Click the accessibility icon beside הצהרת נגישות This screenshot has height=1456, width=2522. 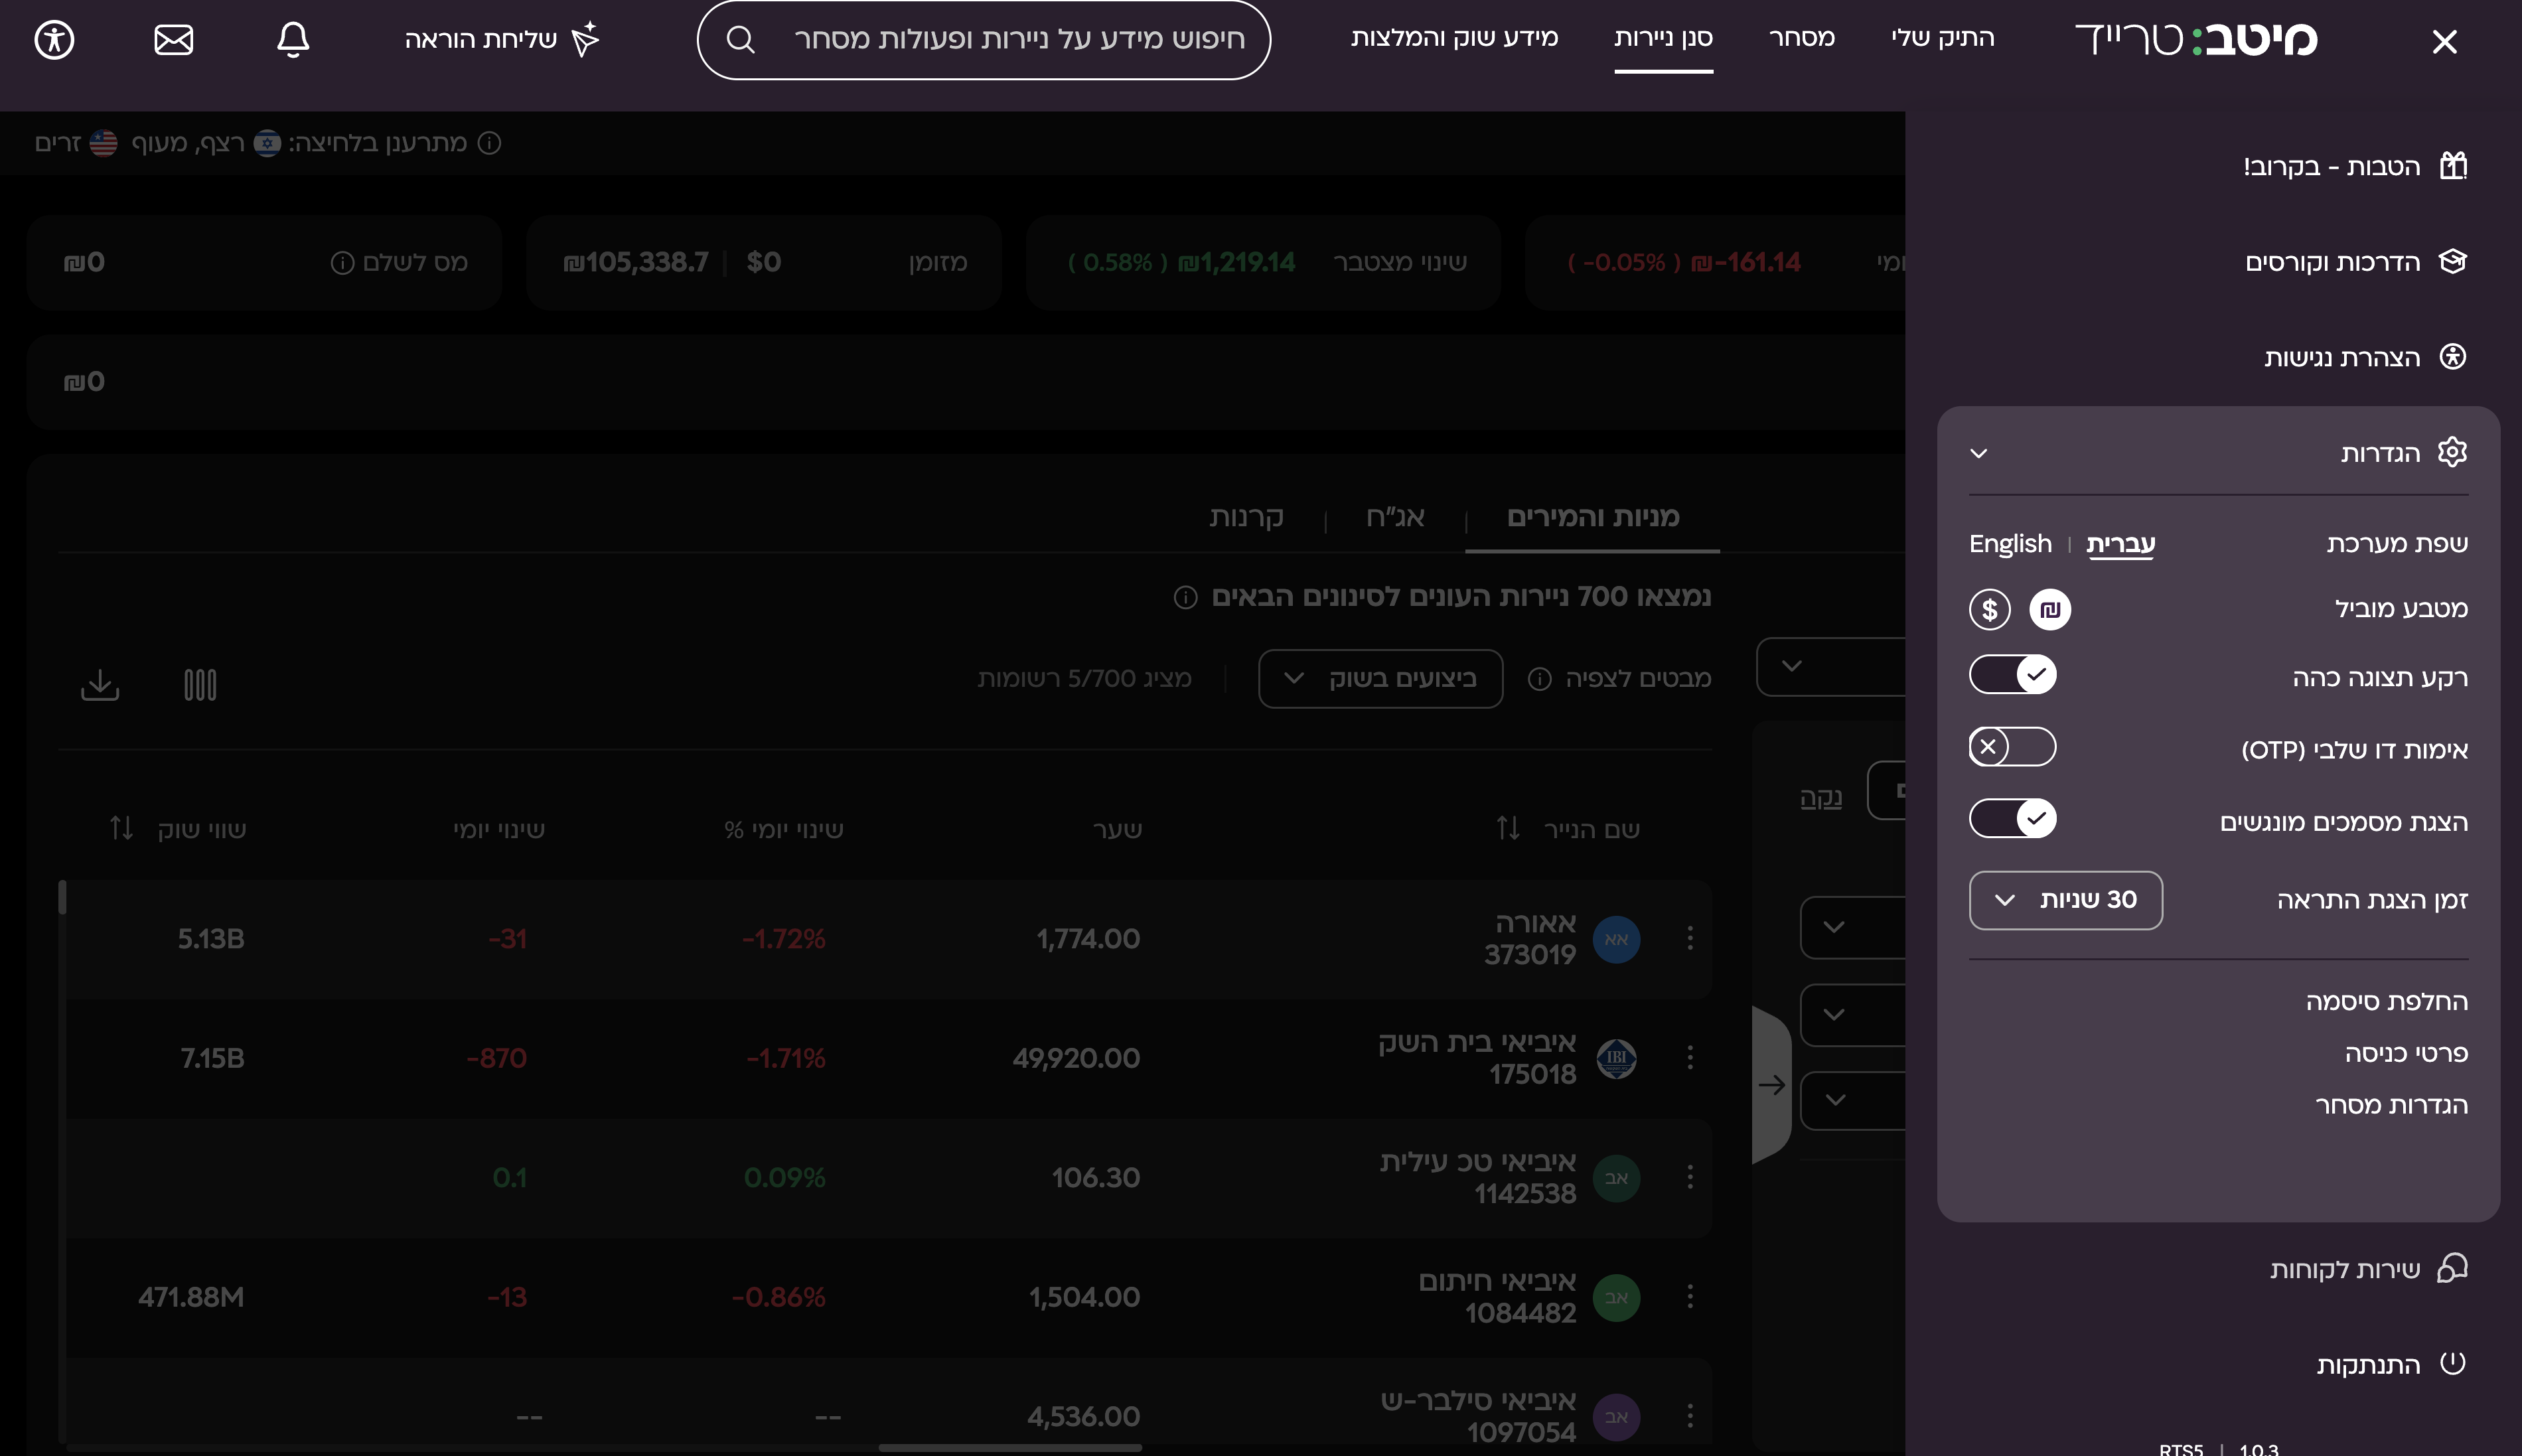(2453, 357)
